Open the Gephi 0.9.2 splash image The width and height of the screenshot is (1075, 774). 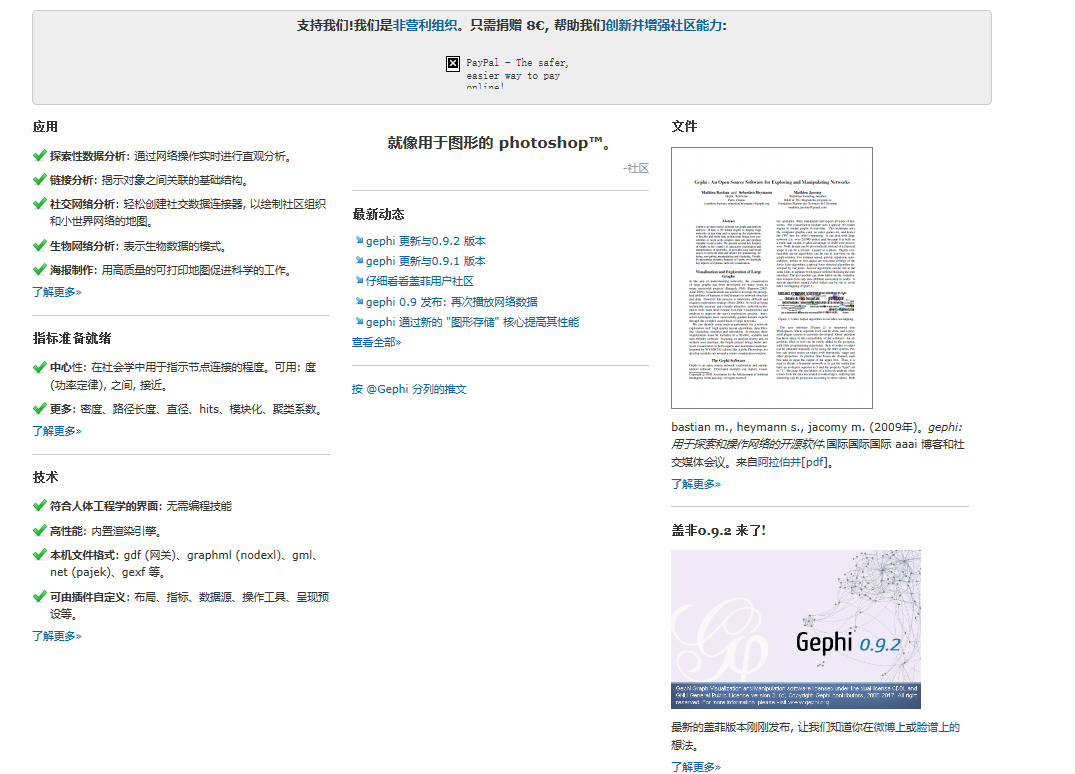(796, 629)
